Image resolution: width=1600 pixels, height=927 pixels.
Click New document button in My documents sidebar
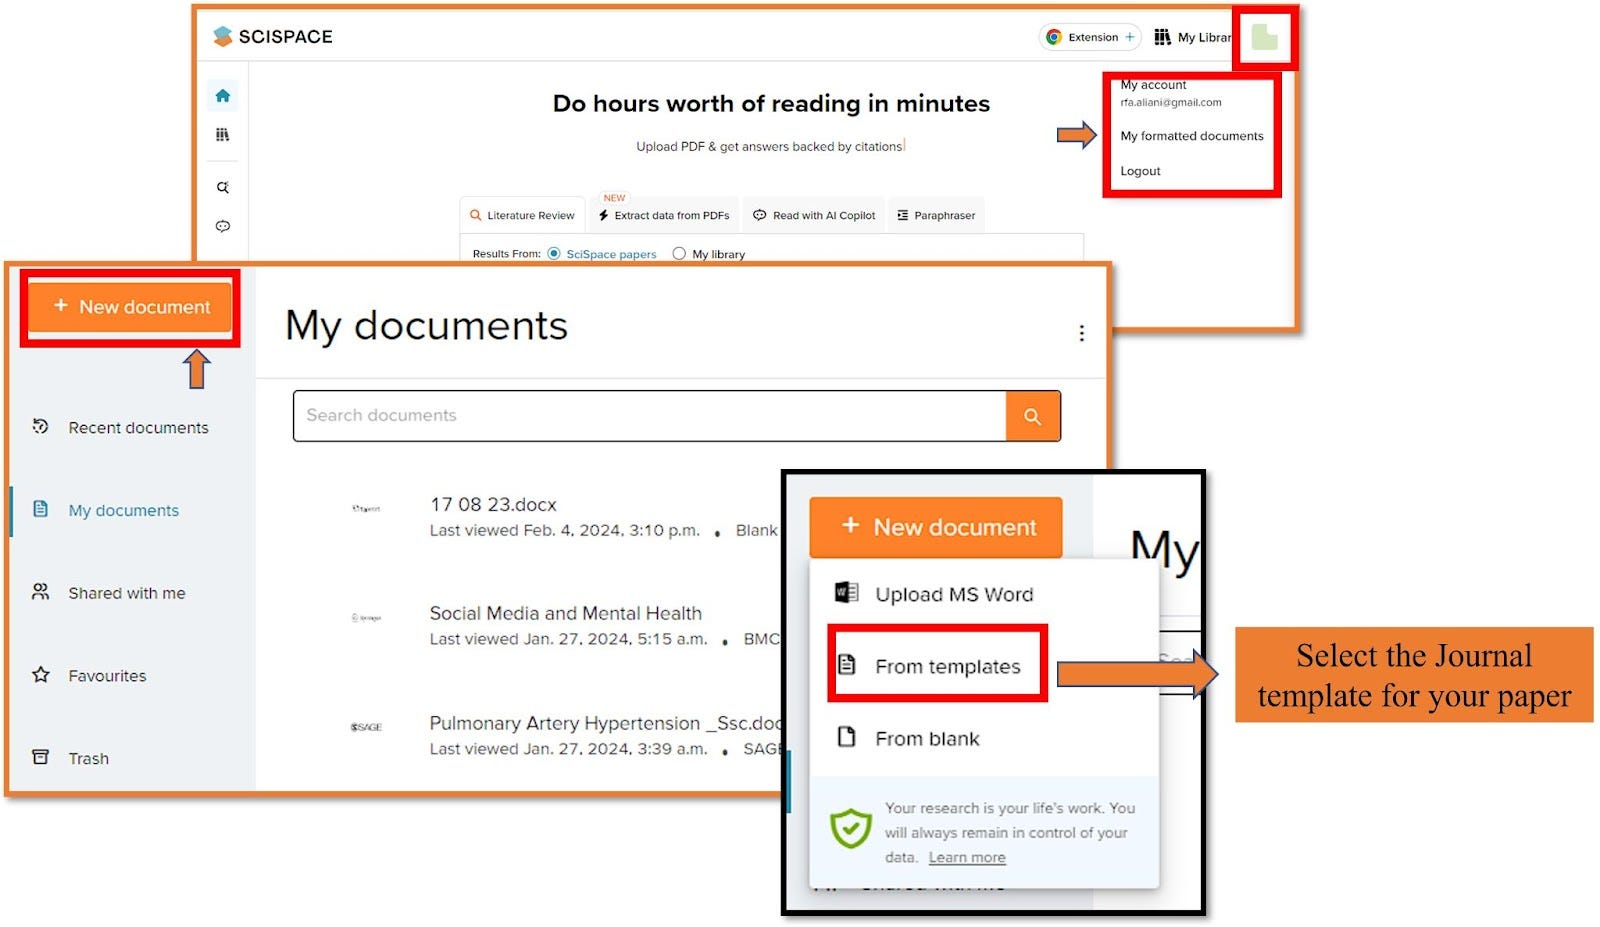coord(130,307)
